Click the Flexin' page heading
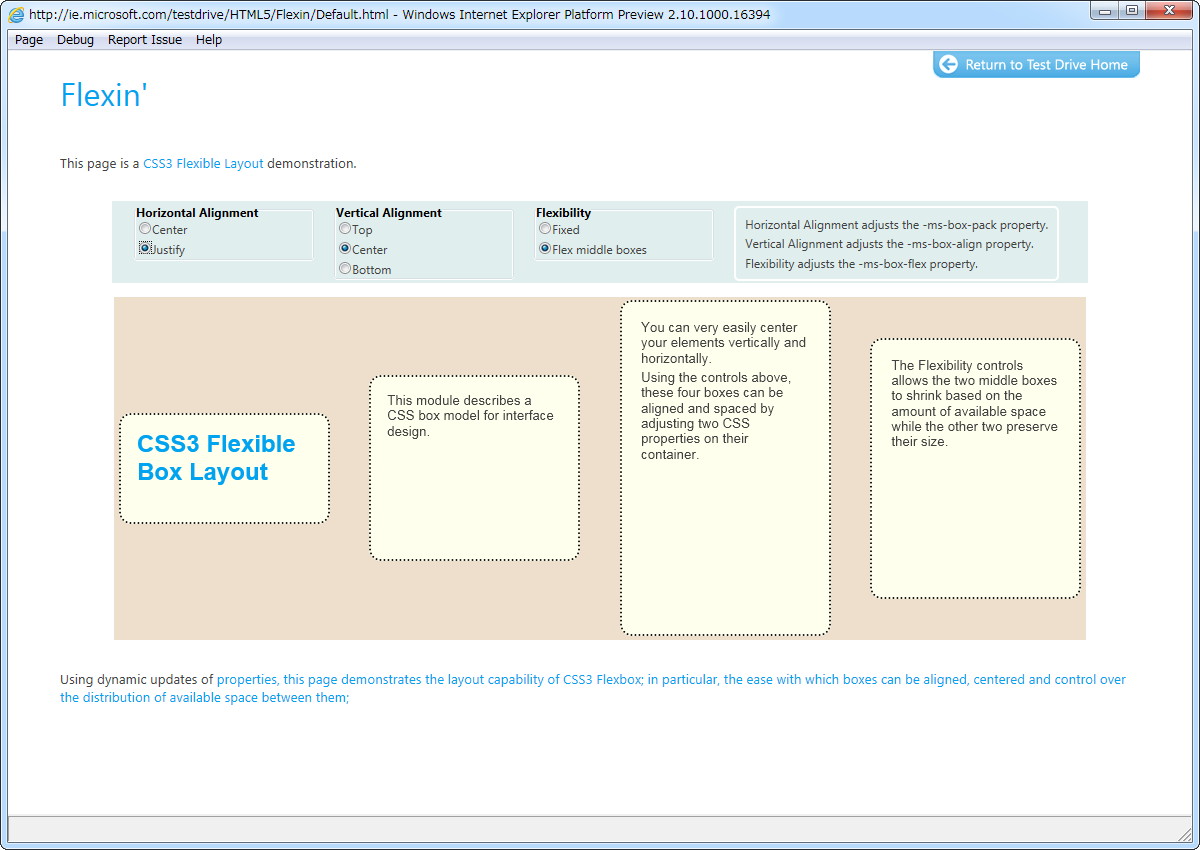This screenshot has height=850, width=1200. 104,95
